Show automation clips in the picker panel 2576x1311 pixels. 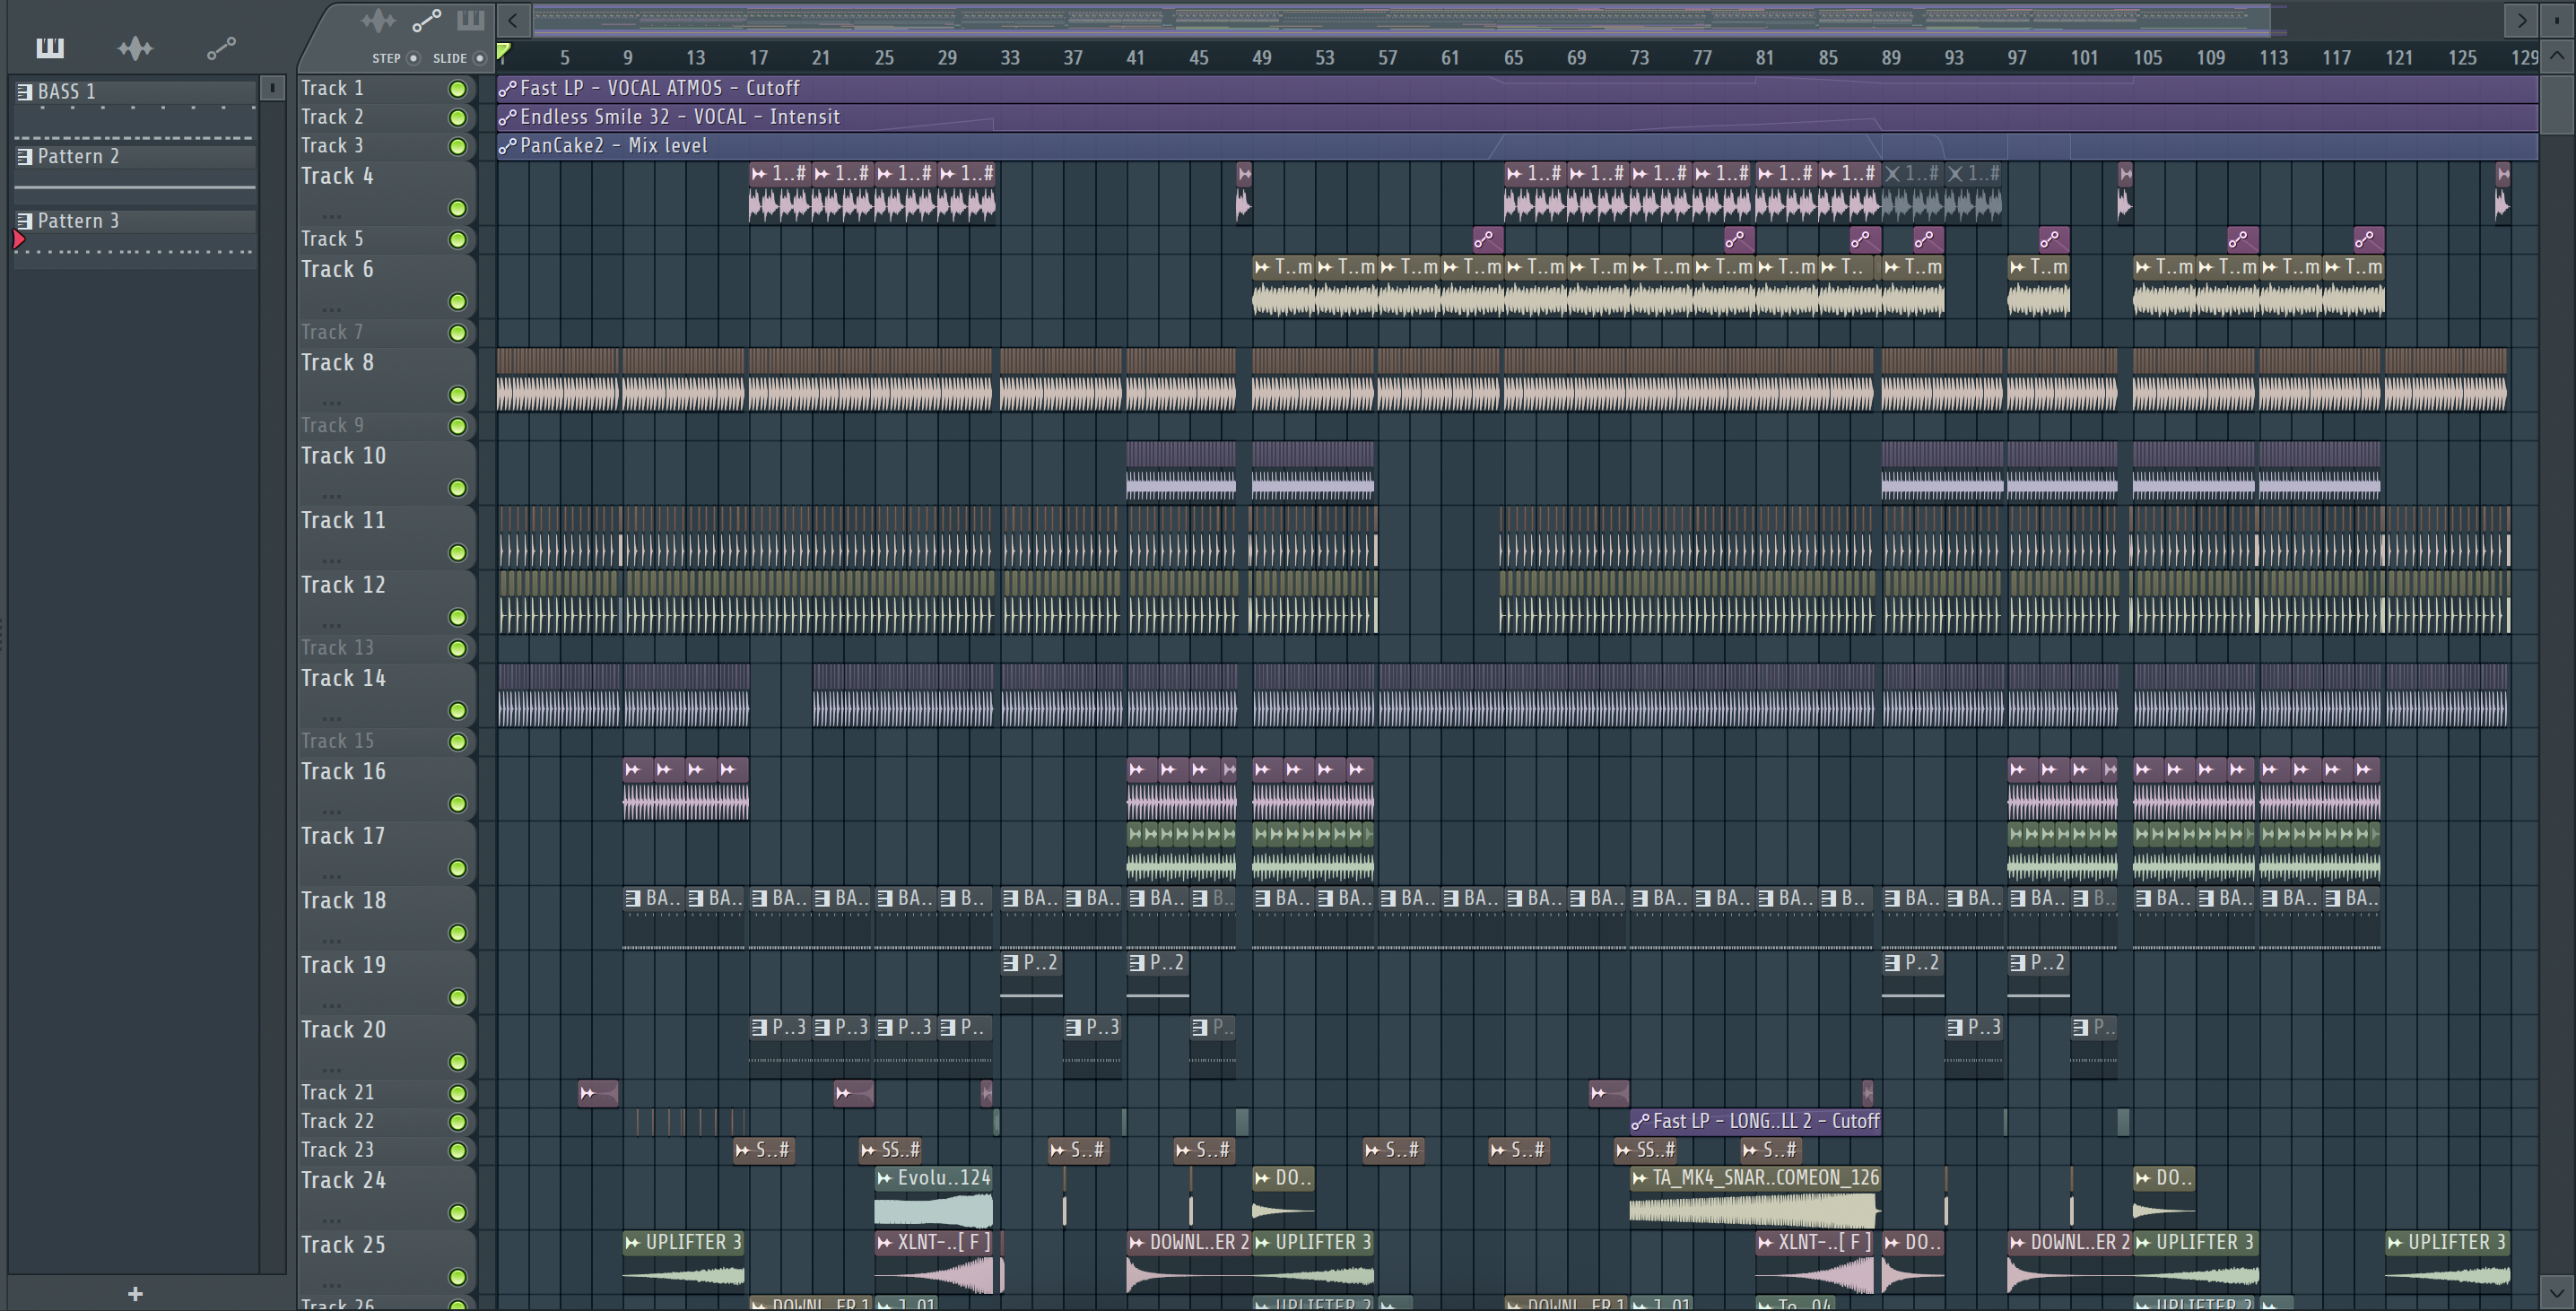[x=221, y=47]
